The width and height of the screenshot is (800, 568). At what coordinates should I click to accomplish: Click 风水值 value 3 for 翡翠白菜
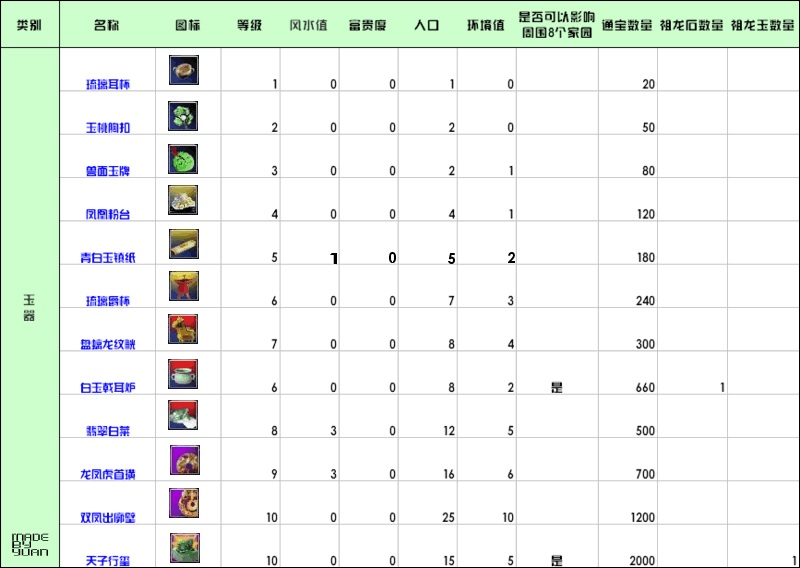334,431
